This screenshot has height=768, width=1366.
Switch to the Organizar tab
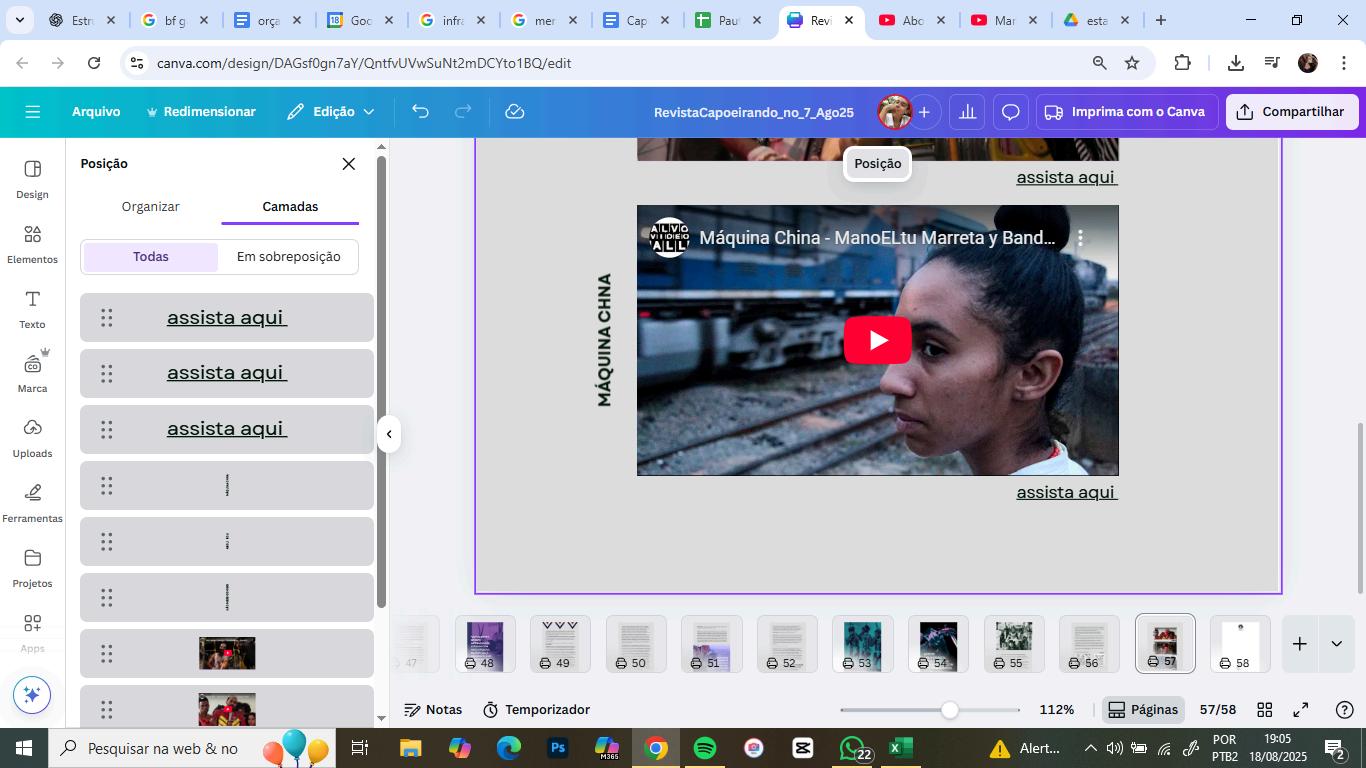150,207
